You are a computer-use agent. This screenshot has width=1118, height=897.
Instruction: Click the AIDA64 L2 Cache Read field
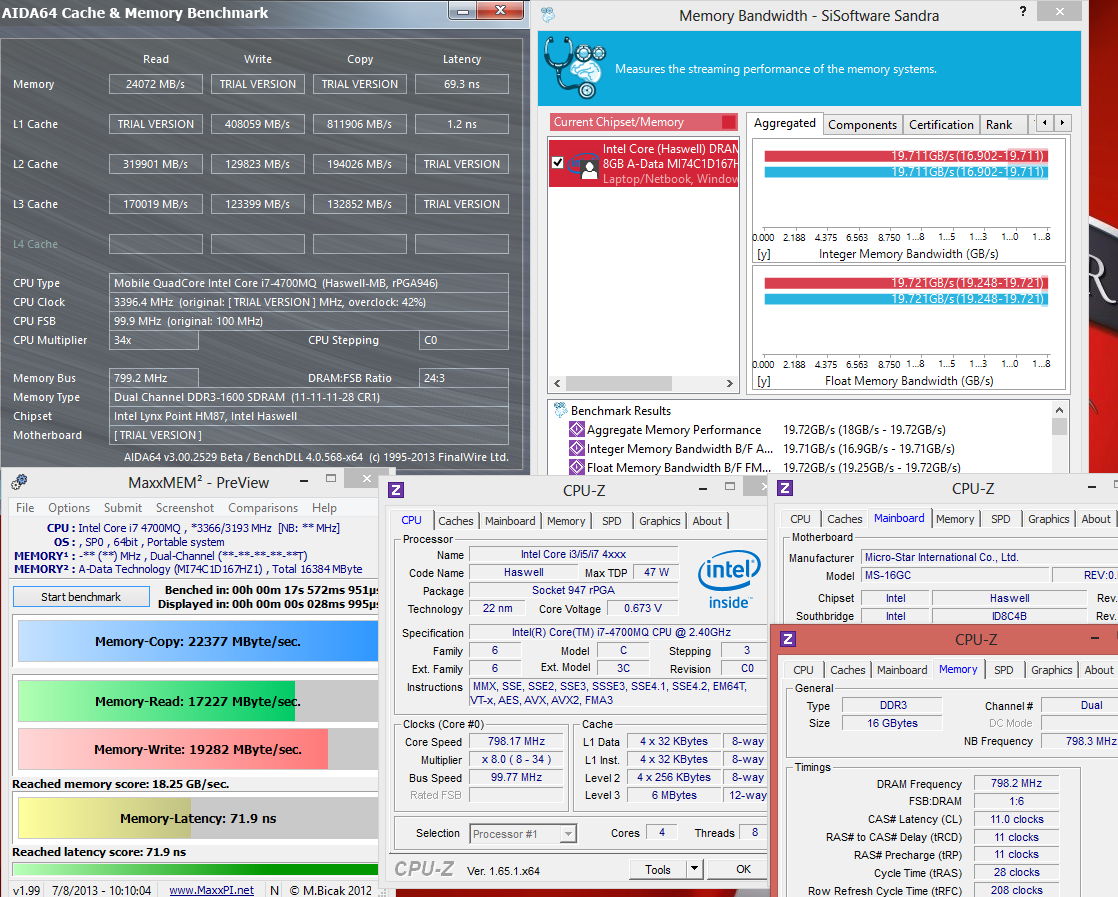(x=155, y=164)
